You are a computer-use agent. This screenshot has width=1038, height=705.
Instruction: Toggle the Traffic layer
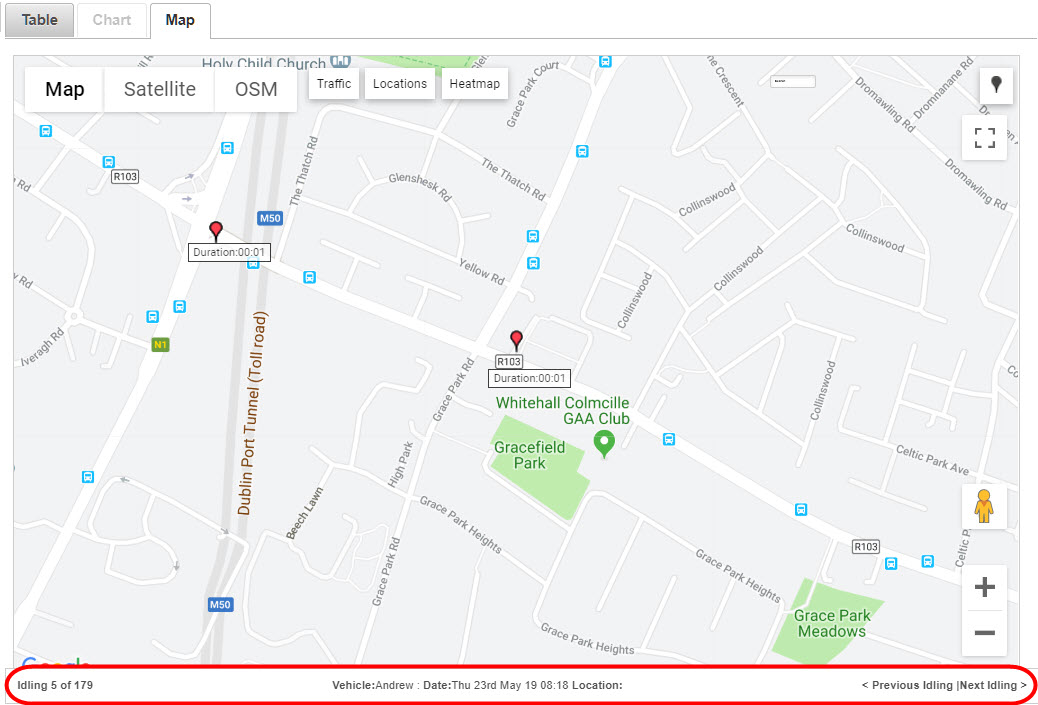[334, 84]
